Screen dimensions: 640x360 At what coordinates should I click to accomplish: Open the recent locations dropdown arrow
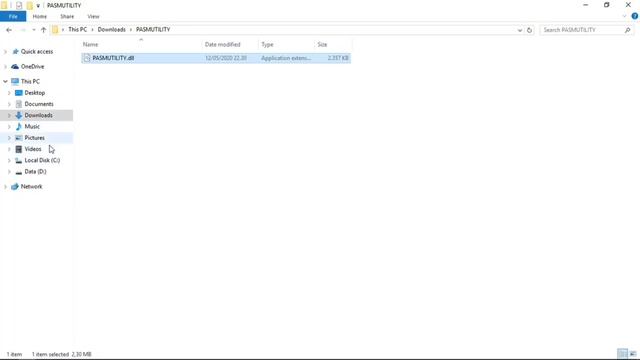tap(34, 30)
